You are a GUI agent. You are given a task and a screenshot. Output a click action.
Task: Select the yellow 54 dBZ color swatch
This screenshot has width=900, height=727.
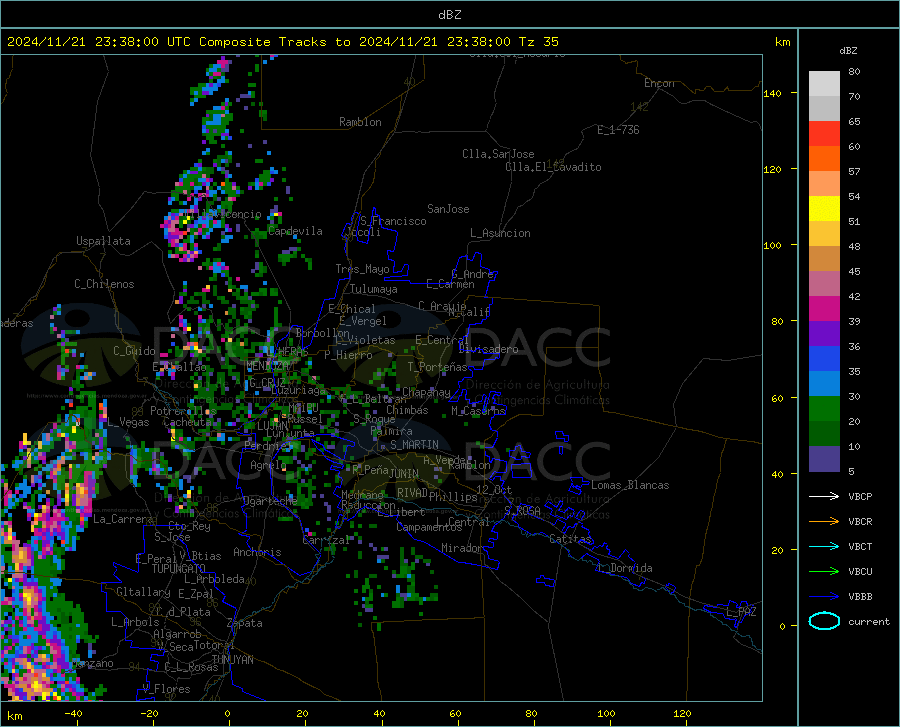(x=824, y=209)
